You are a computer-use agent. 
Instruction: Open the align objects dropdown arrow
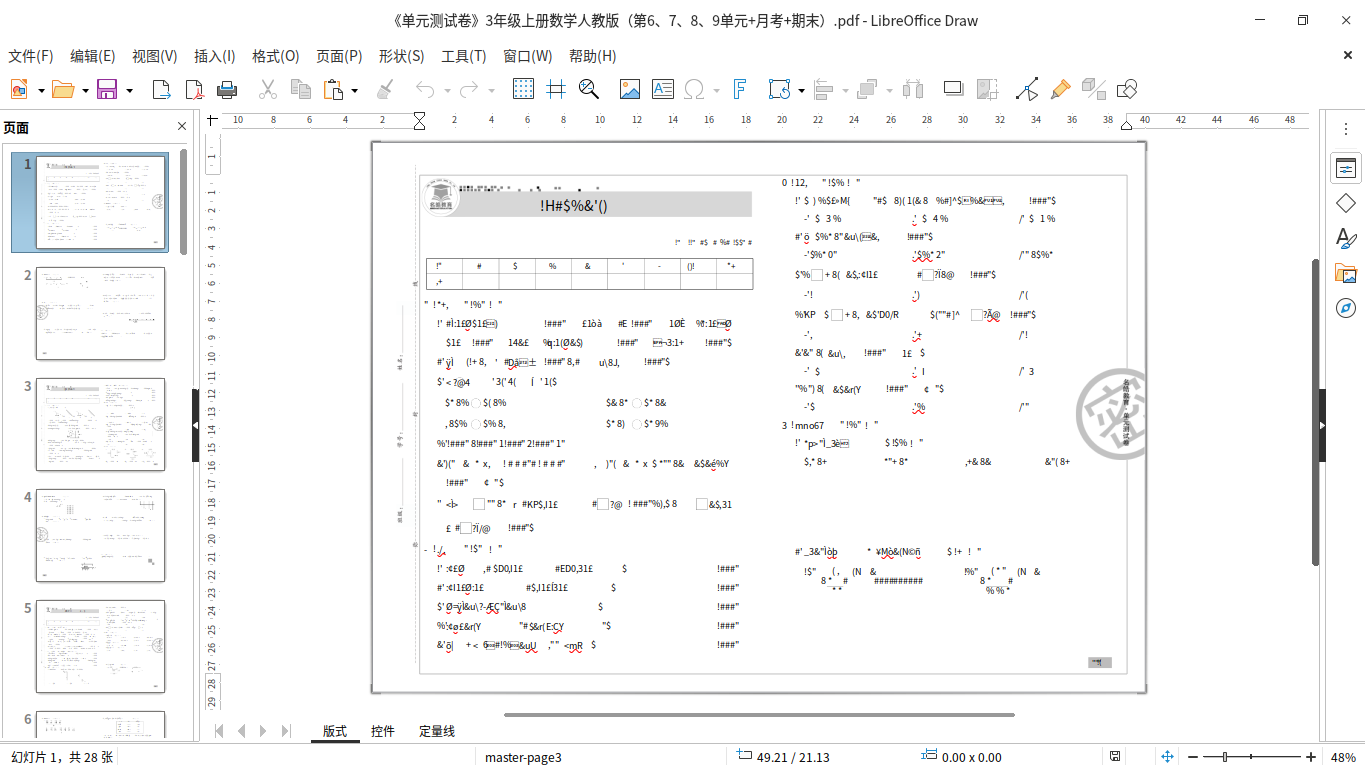(x=846, y=89)
